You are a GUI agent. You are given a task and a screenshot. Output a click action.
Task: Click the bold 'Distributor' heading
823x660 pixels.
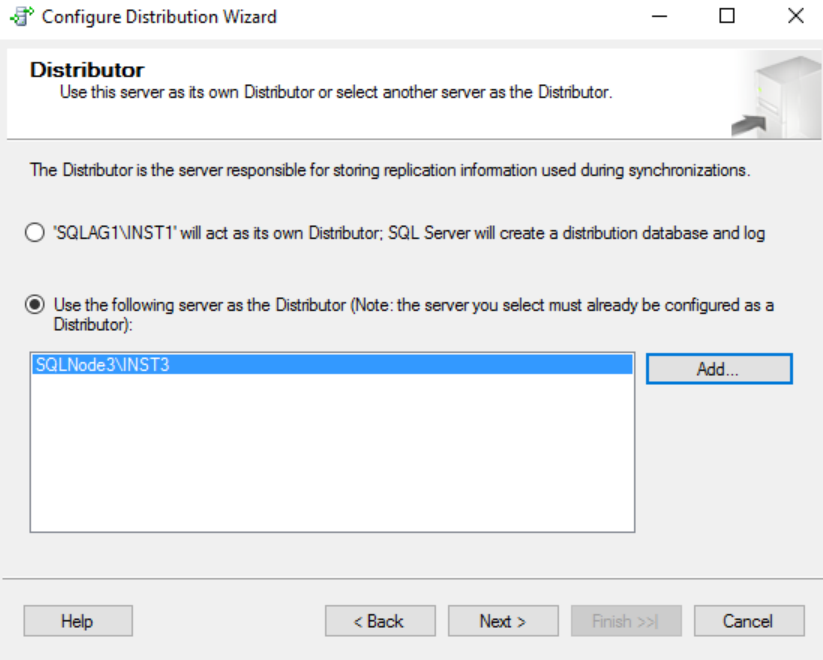[87, 70]
